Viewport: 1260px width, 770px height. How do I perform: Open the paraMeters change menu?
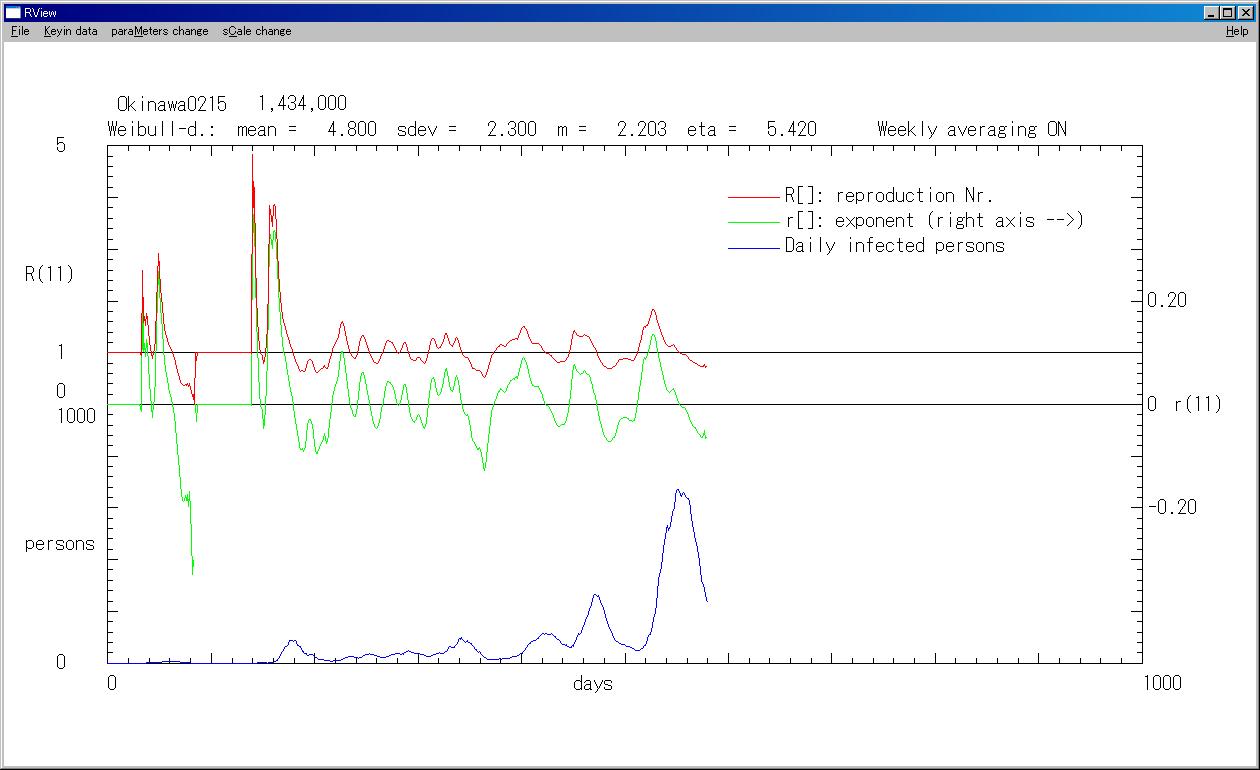point(159,31)
